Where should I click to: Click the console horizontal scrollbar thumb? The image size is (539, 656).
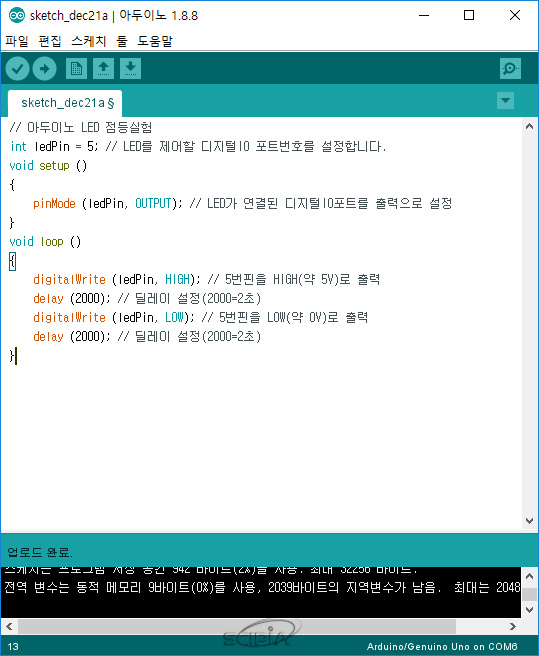tap(237, 626)
